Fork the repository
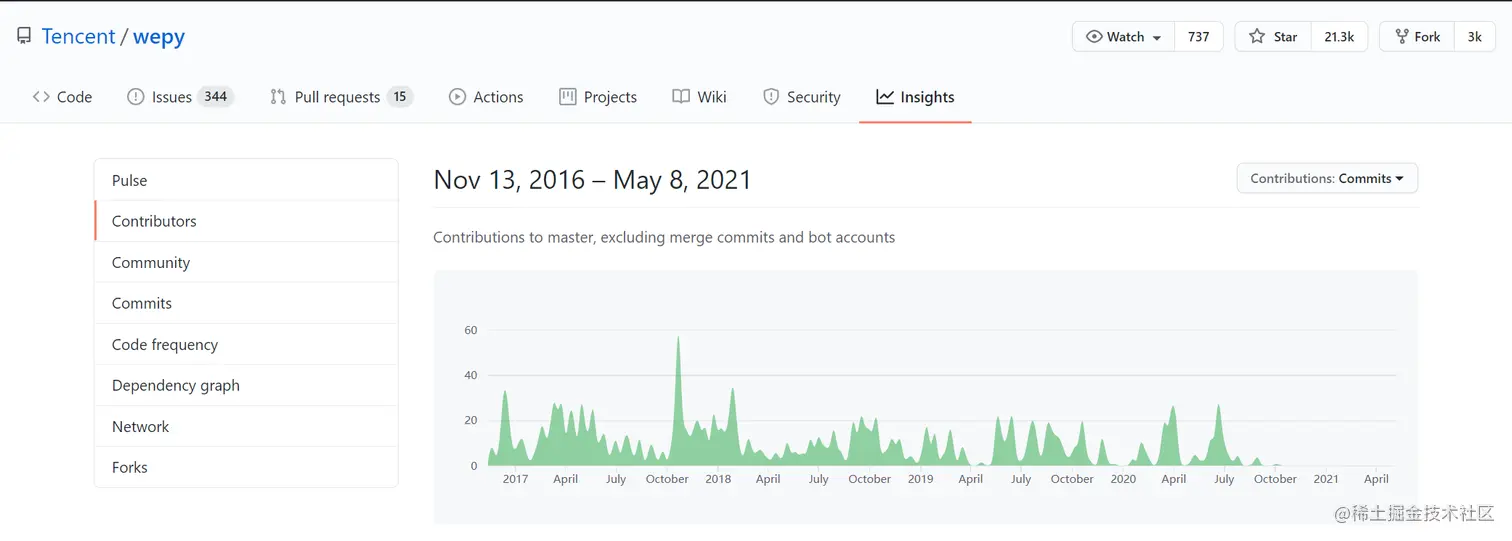1512x541 pixels. (1416, 36)
